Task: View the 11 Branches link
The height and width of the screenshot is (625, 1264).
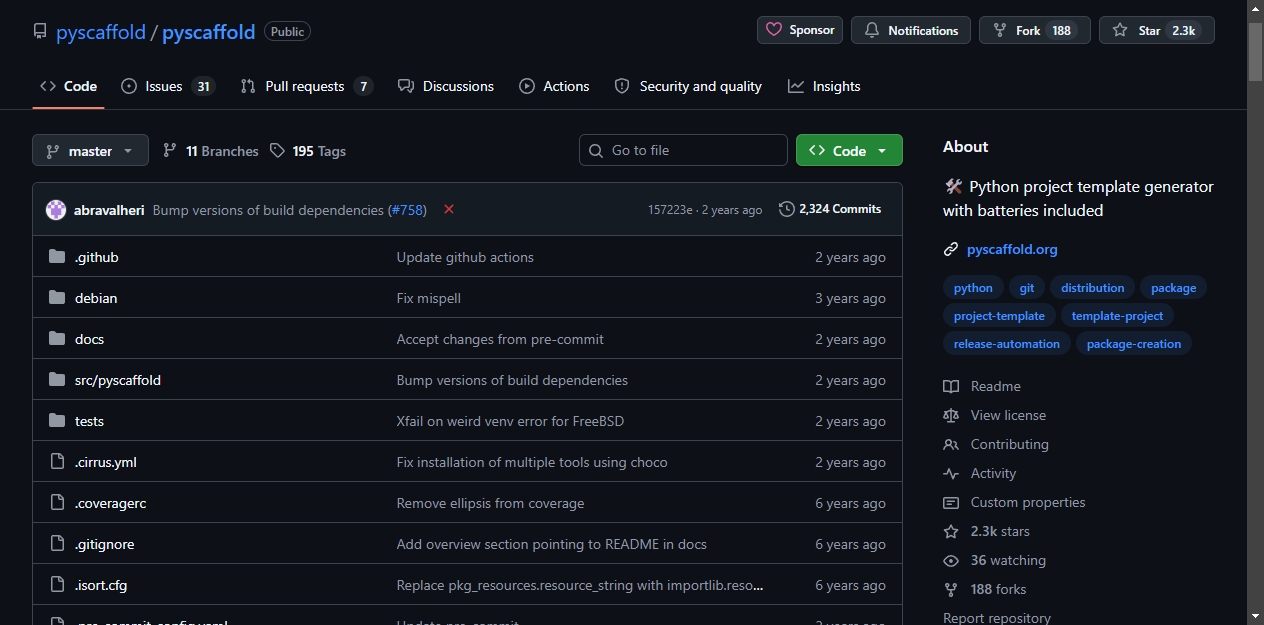Action: click(x=210, y=151)
